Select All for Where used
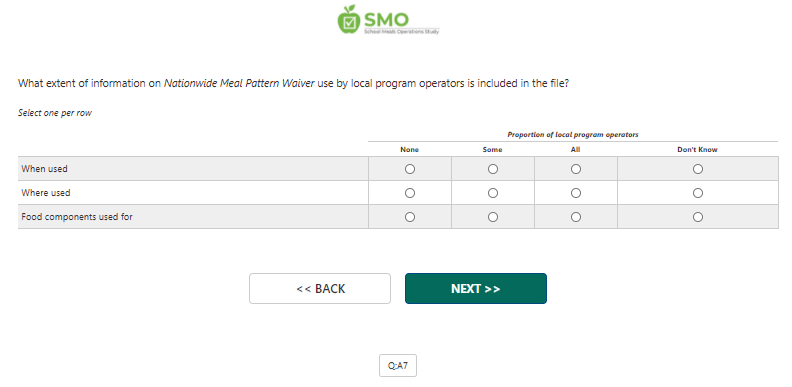The image size is (792, 387). tap(575, 193)
